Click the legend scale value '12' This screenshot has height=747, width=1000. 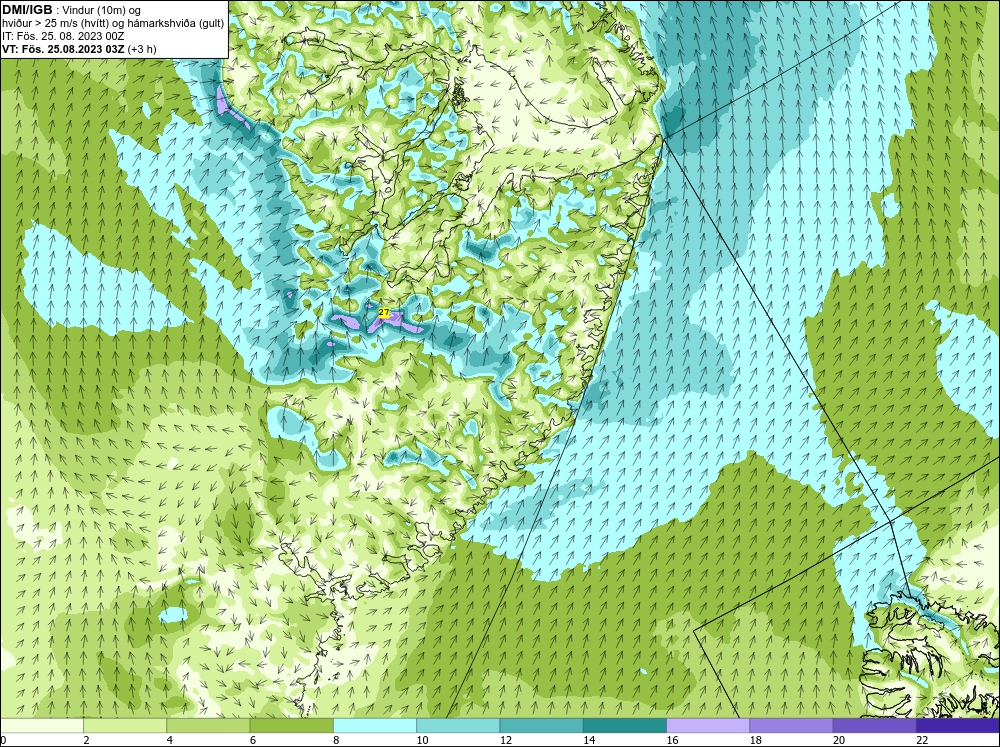(506, 740)
